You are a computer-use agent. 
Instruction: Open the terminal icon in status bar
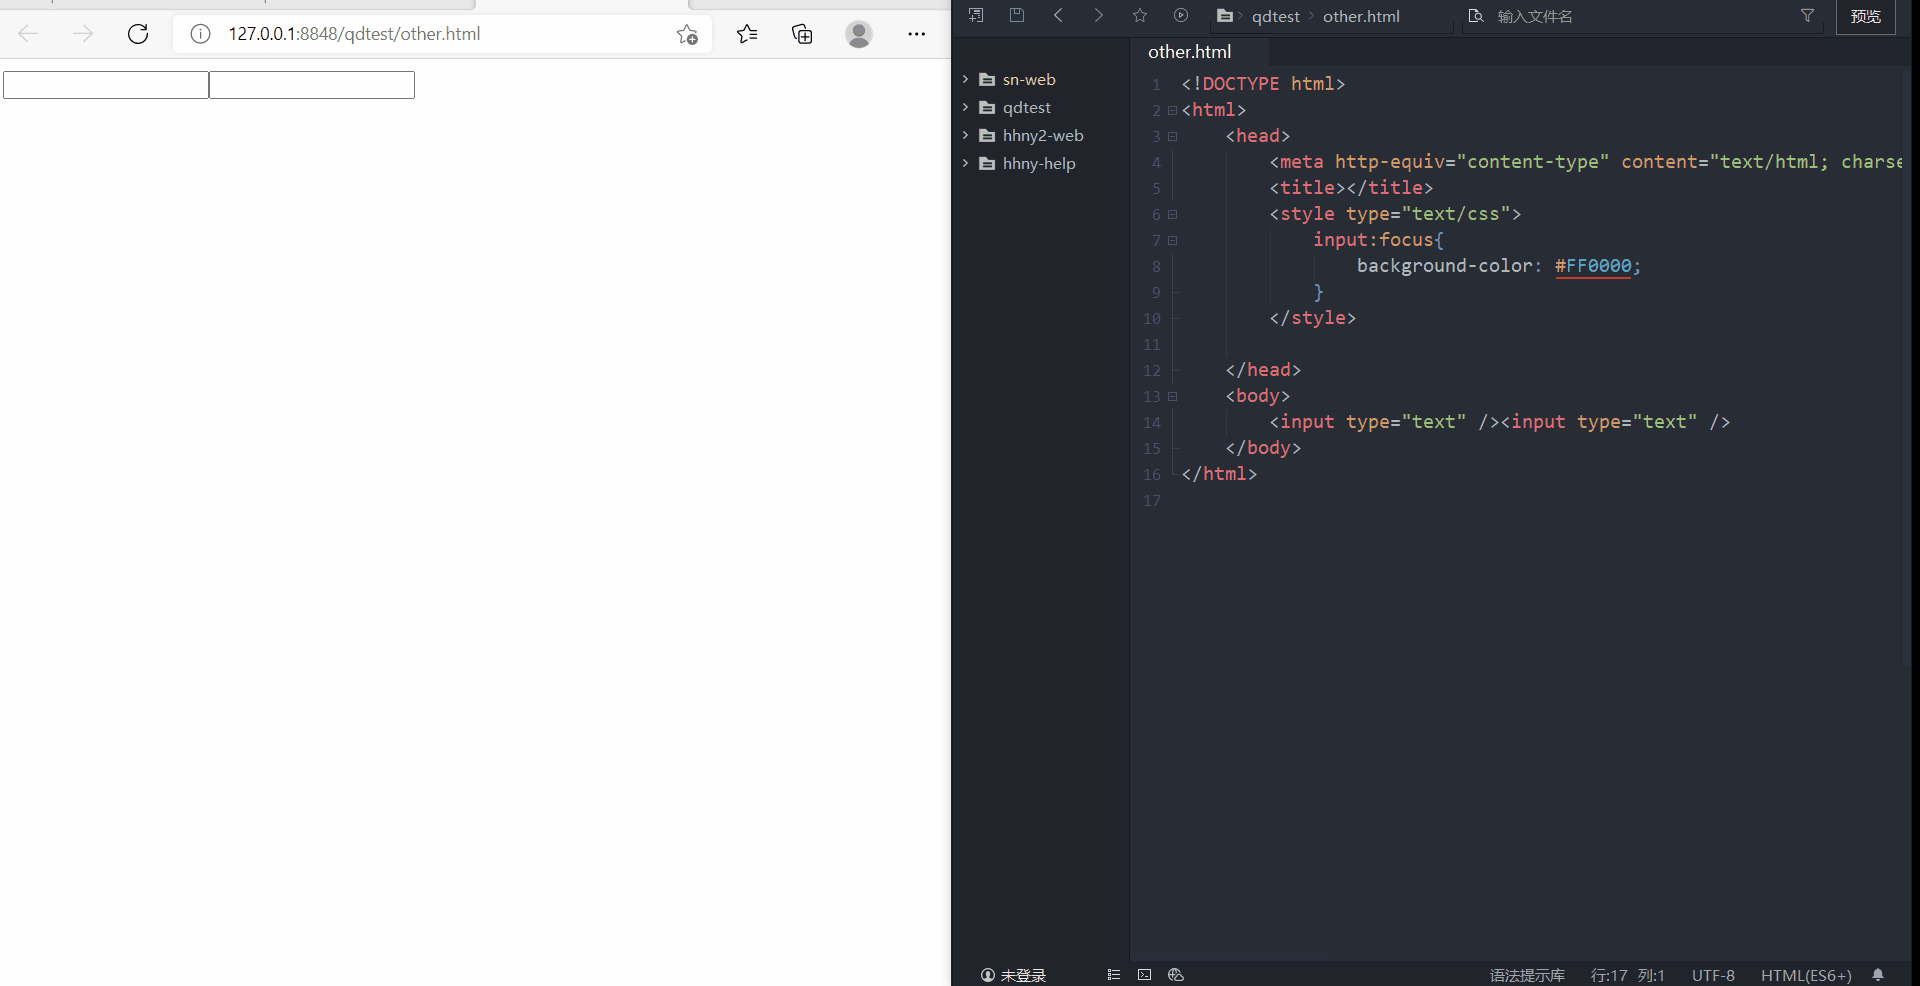[1144, 975]
